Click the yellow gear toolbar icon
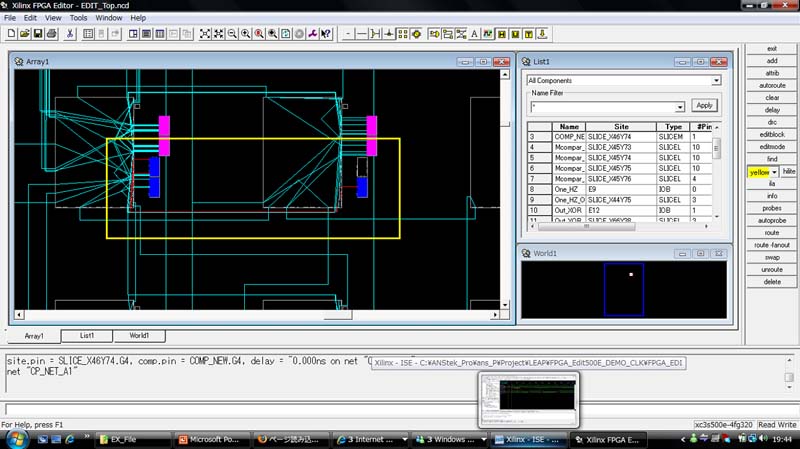800x449 pixels. (x=416, y=34)
